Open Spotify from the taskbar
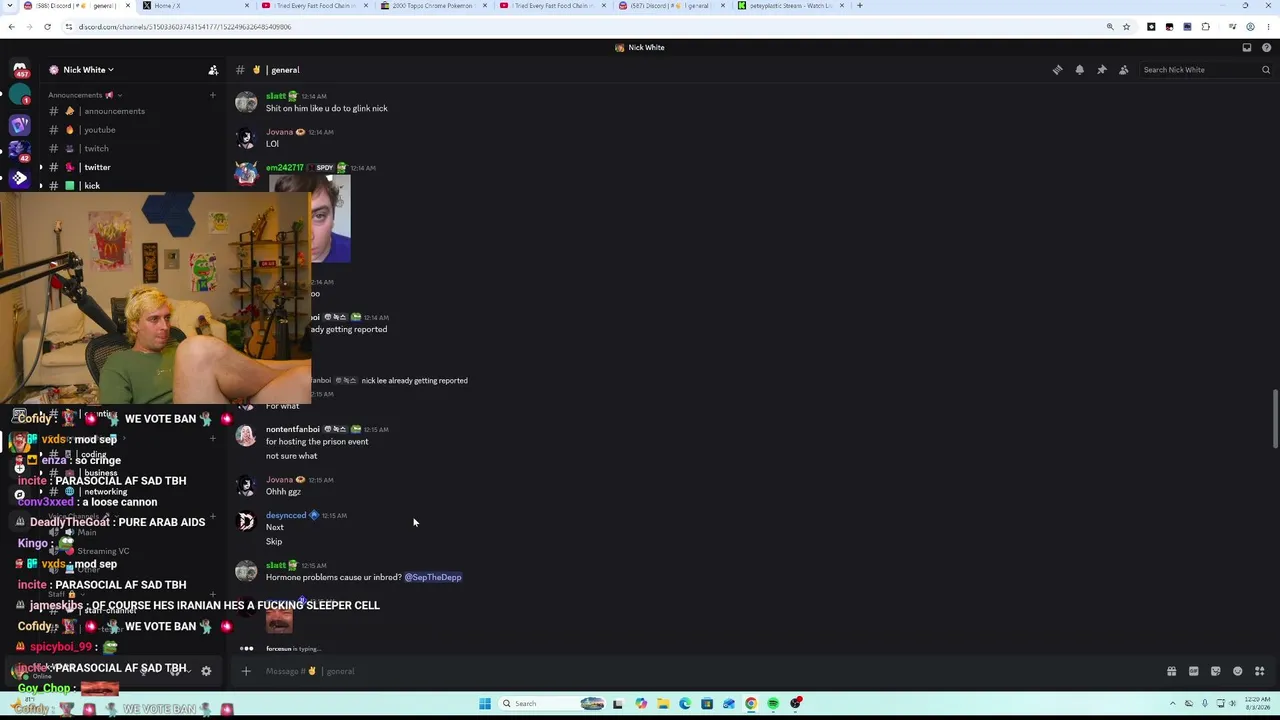The image size is (1280, 720). (x=773, y=704)
